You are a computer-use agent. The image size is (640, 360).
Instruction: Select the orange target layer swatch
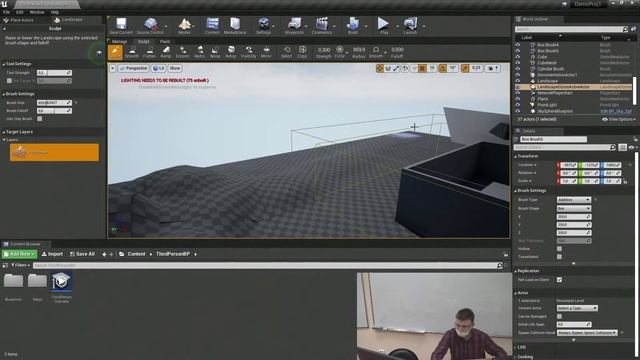coord(54,152)
